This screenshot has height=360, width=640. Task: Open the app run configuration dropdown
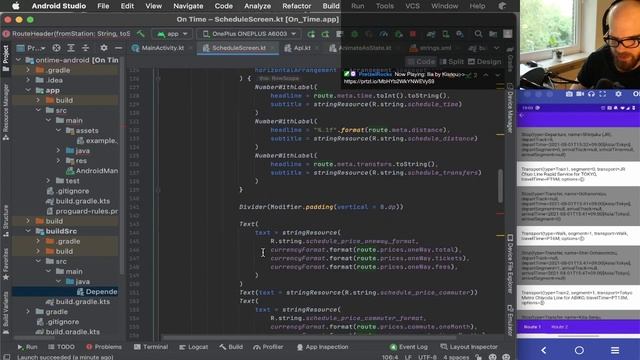click(172, 34)
